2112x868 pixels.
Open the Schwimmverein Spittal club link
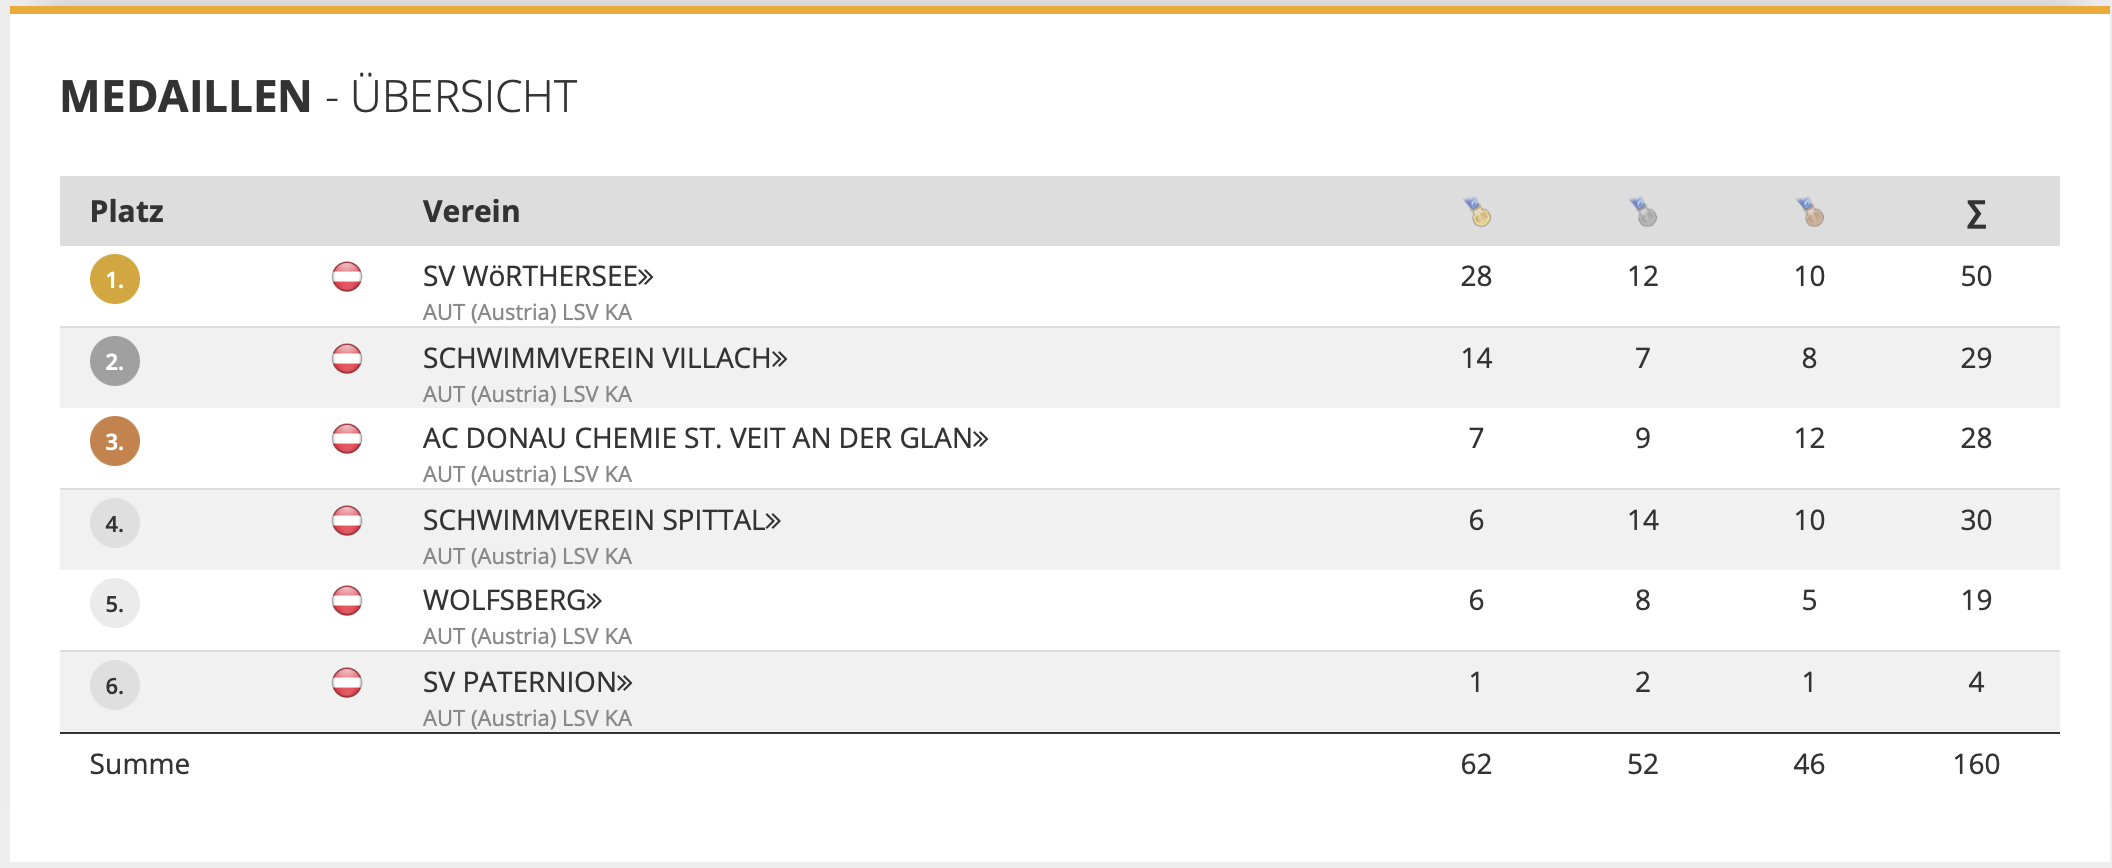pos(601,521)
